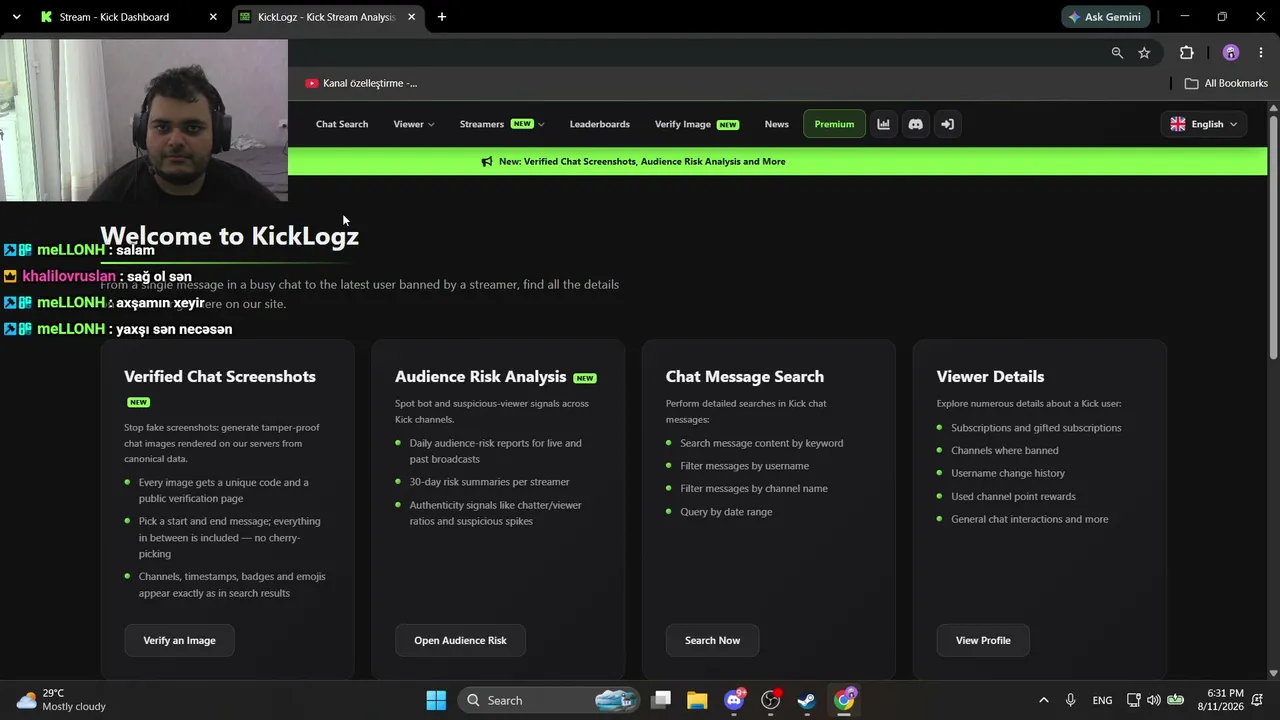Open the green announcement banner text link
Viewport: 1280px width, 720px height.
tap(642, 162)
